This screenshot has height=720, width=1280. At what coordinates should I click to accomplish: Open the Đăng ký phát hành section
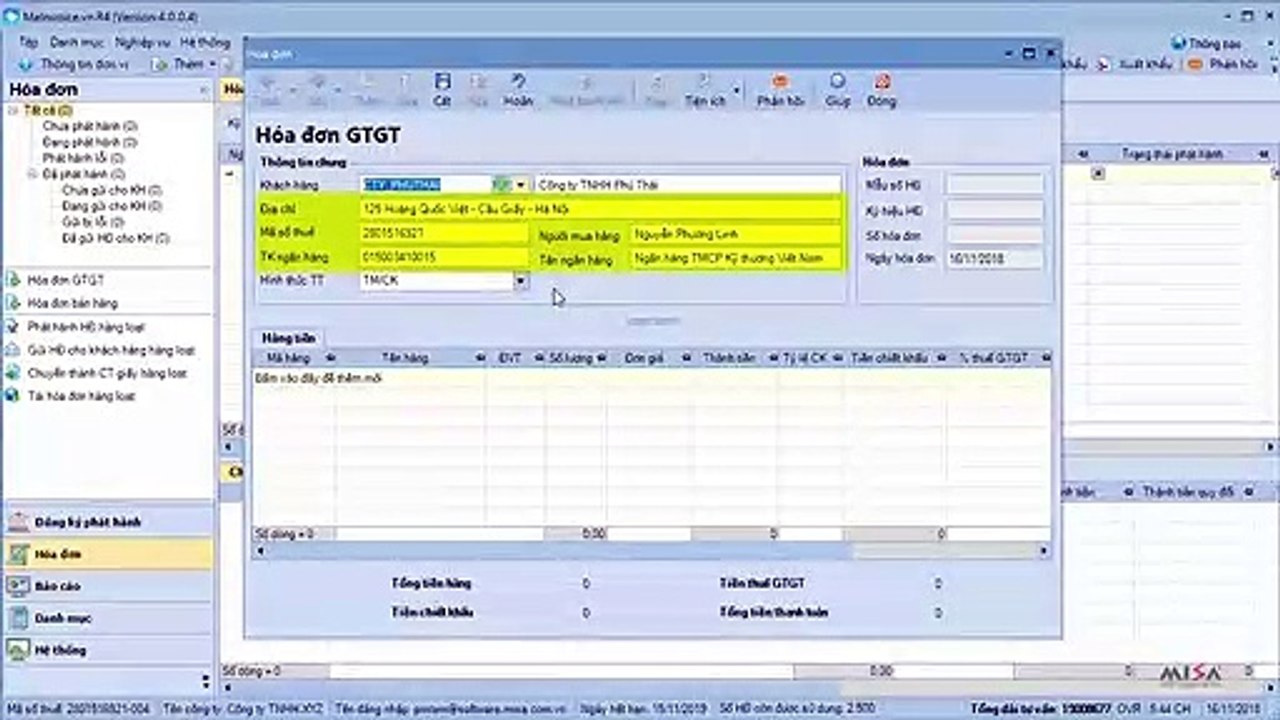107,522
